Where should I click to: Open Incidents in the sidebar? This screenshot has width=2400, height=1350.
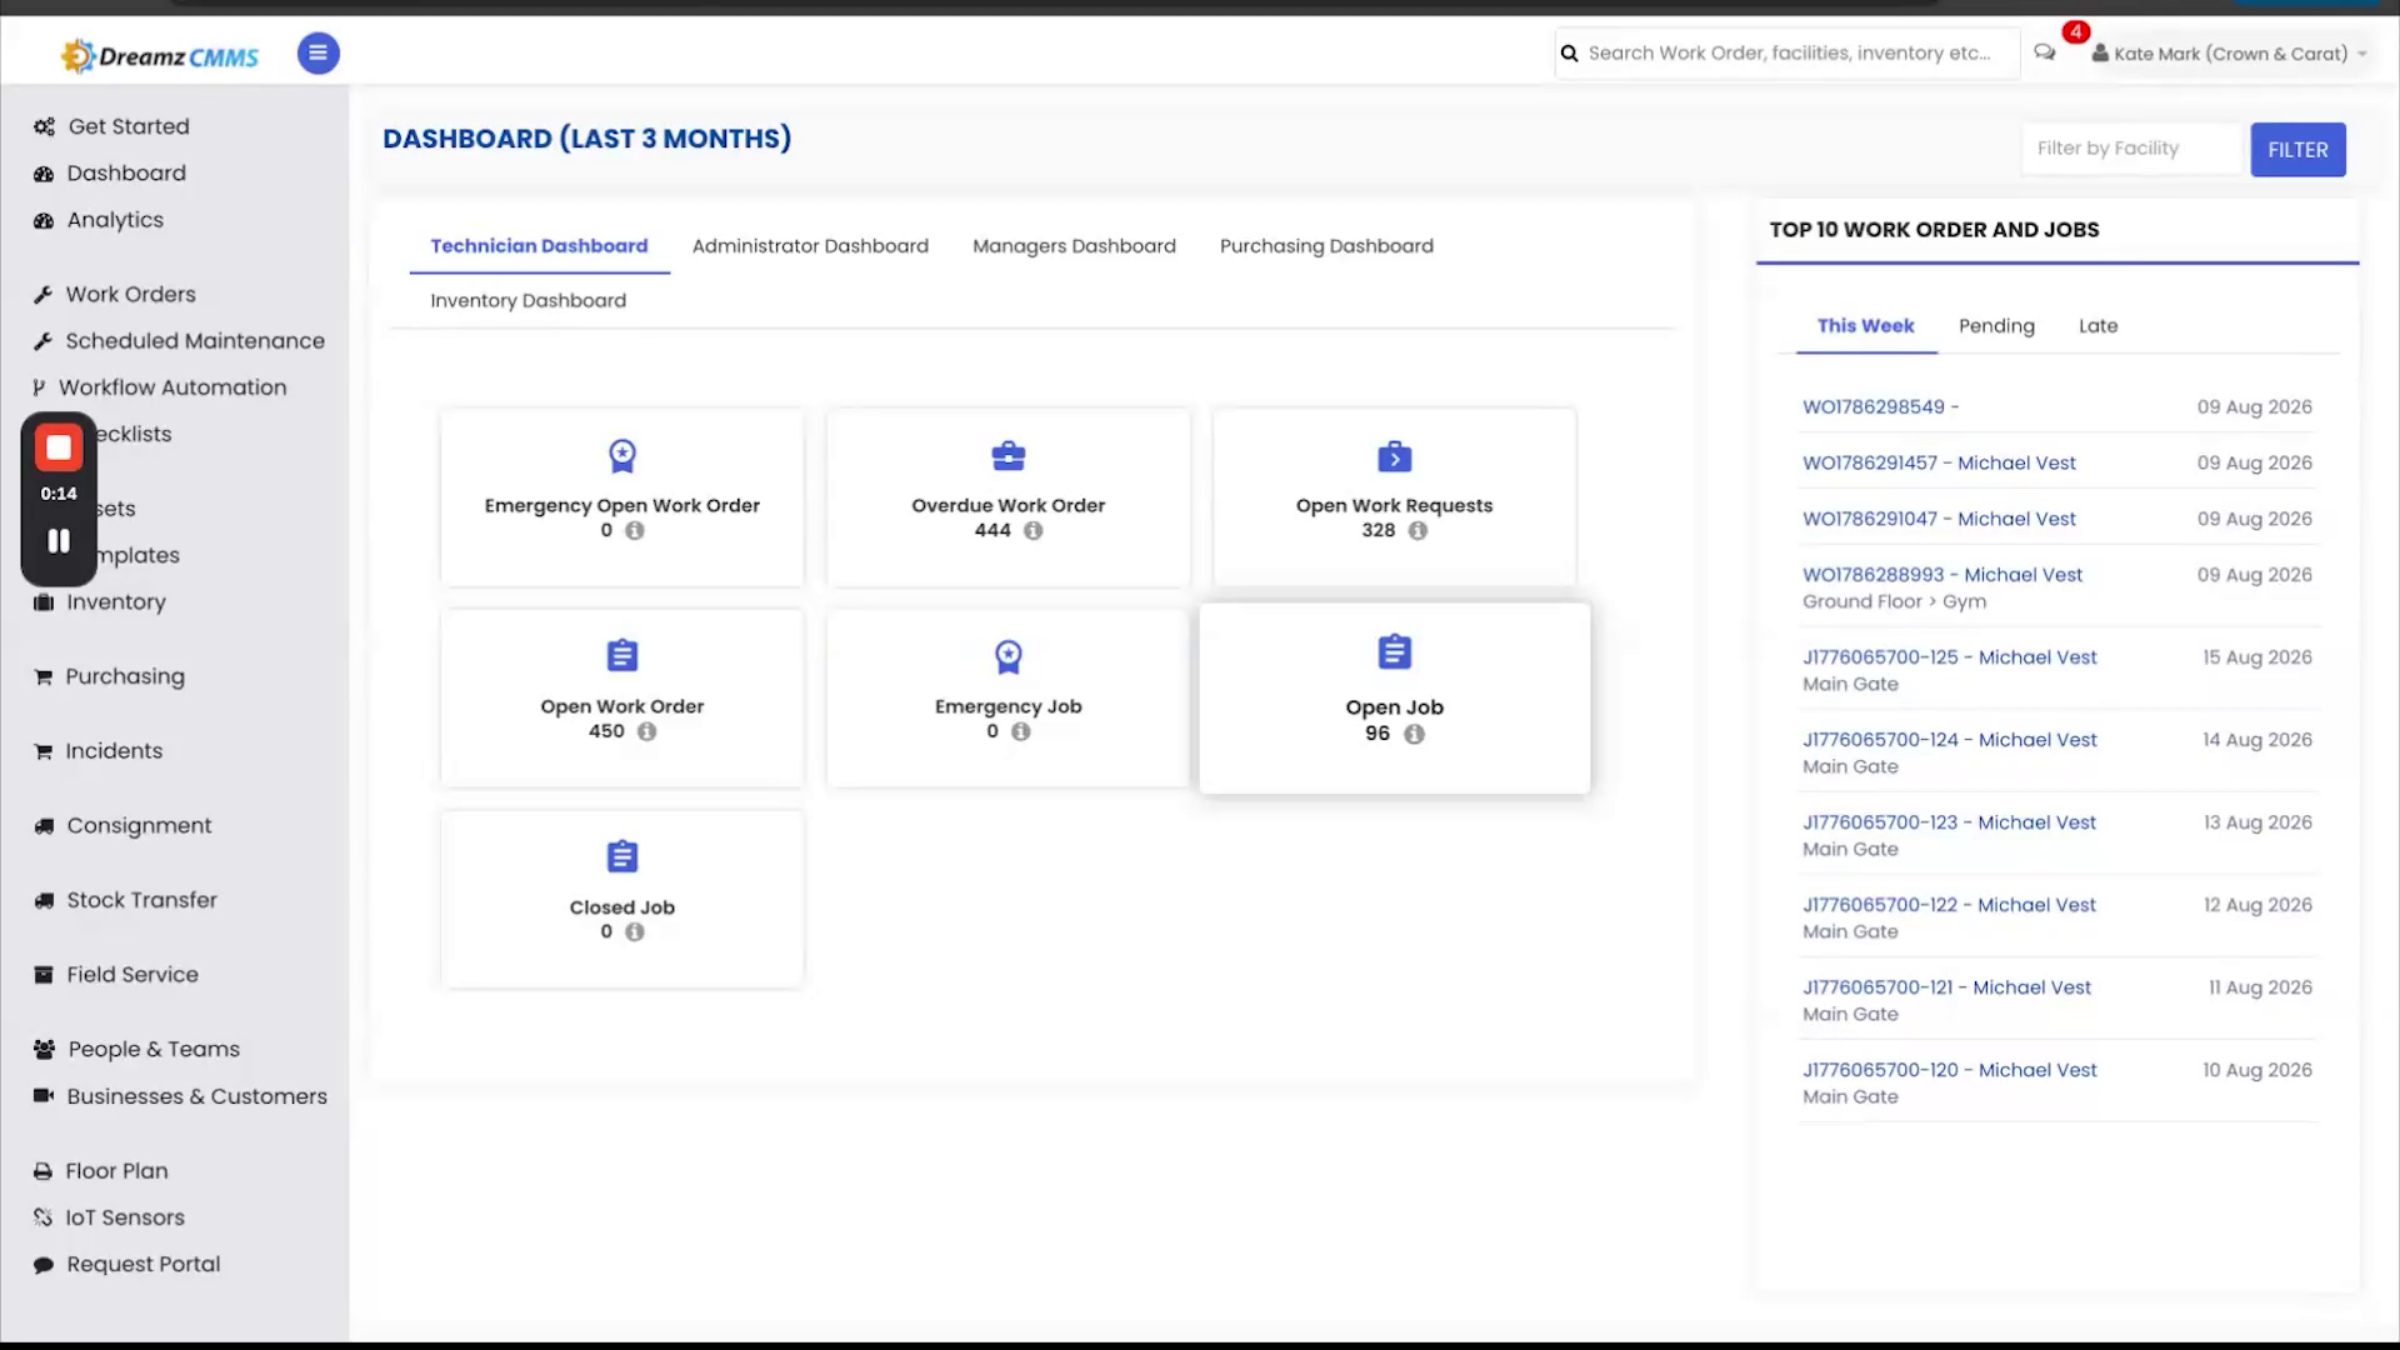click(x=114, y=751)
